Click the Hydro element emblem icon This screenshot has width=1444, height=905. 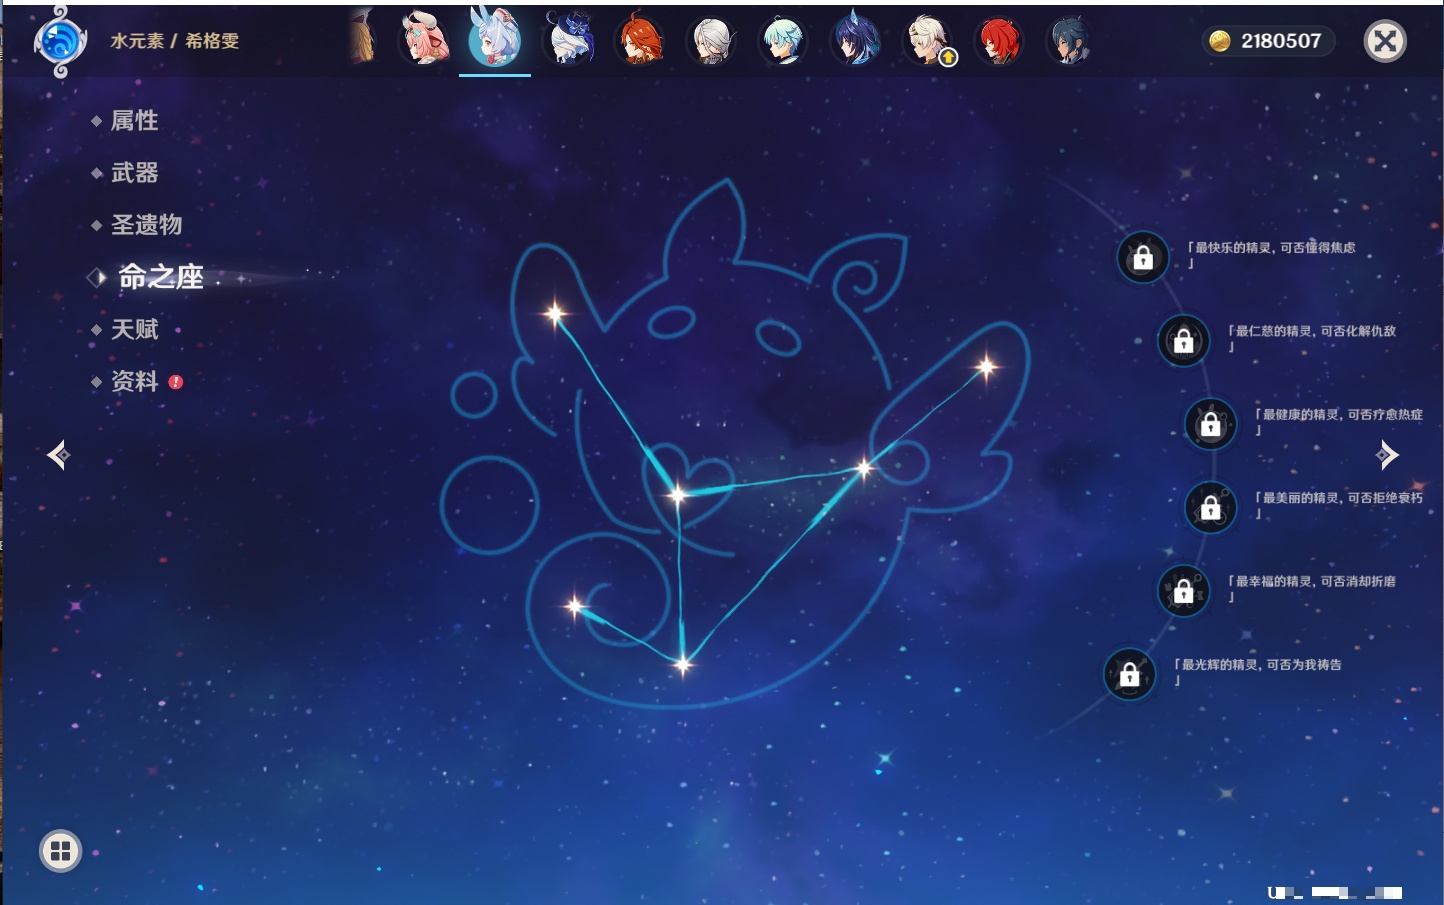(60, 42)
